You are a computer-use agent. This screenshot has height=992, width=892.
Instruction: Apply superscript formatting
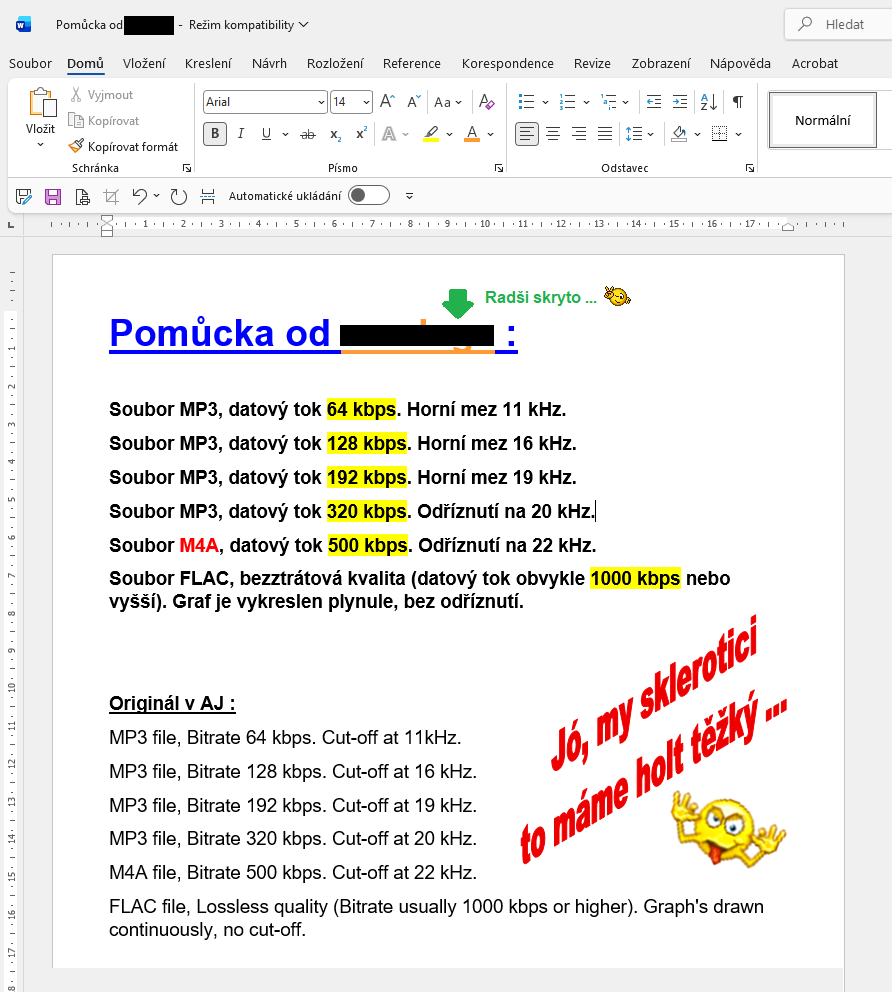pos(361,134)
